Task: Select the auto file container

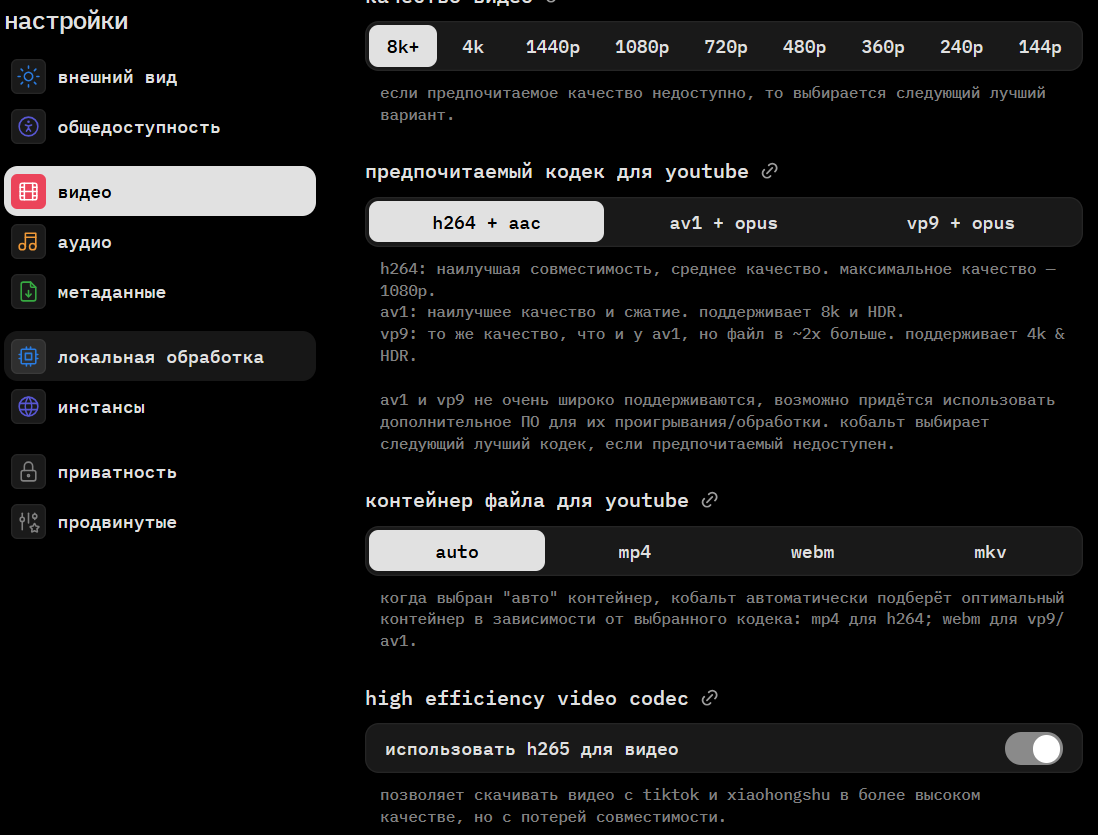Action: [457, 551]
